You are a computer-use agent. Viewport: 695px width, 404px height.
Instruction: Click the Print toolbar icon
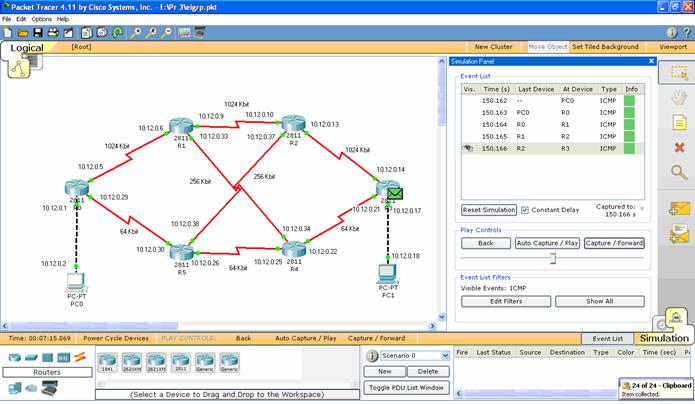tap(52, 32)
